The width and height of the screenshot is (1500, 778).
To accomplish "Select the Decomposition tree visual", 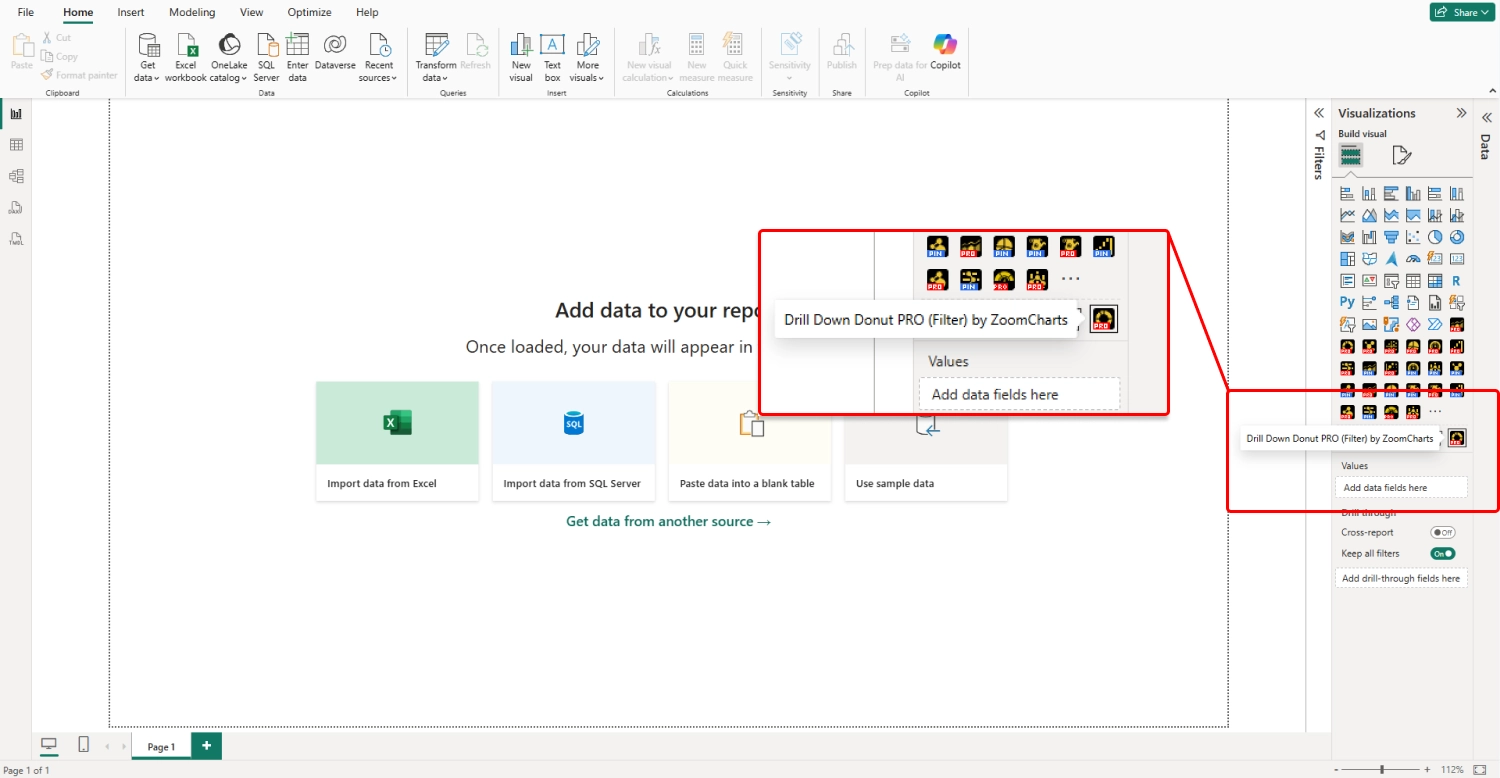I will click(1391, 302).
